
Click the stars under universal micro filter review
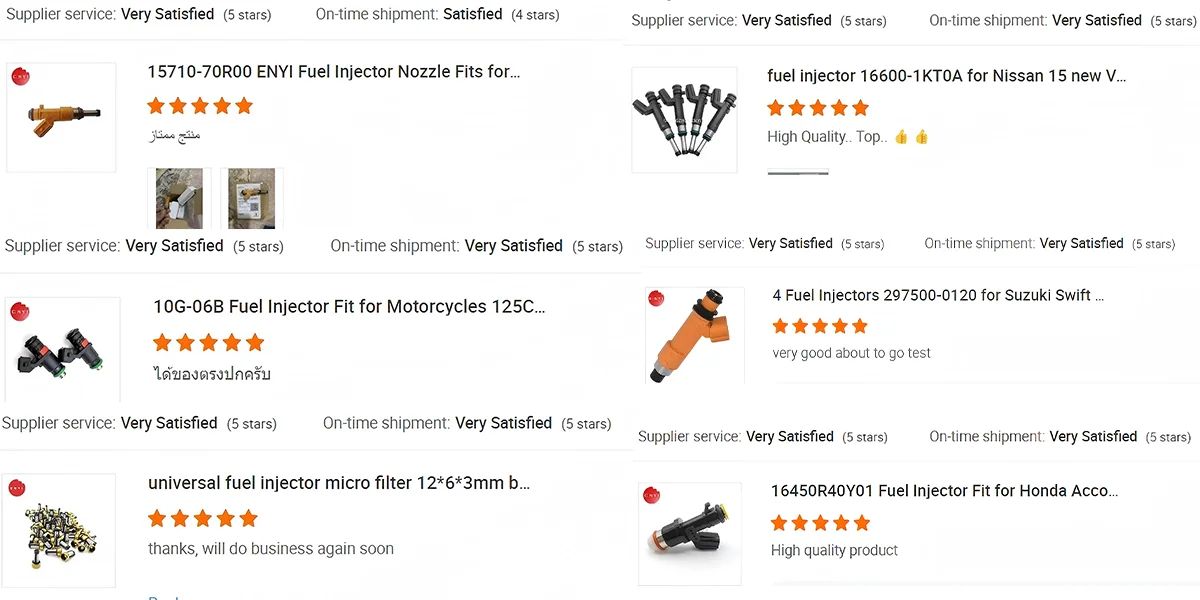pyautogui.click(x=203, y=518)
